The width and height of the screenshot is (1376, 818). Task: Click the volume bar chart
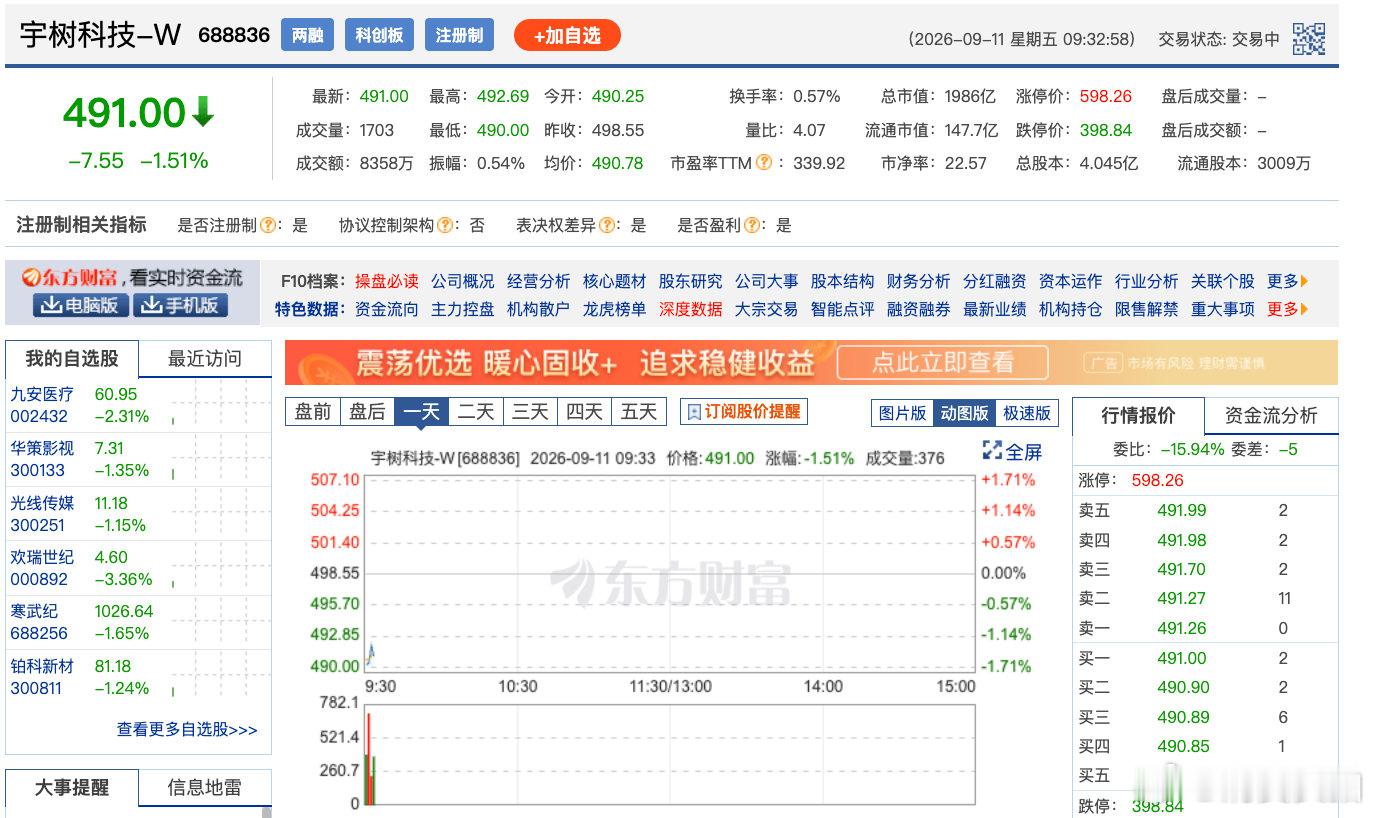(x=669, y=754)
